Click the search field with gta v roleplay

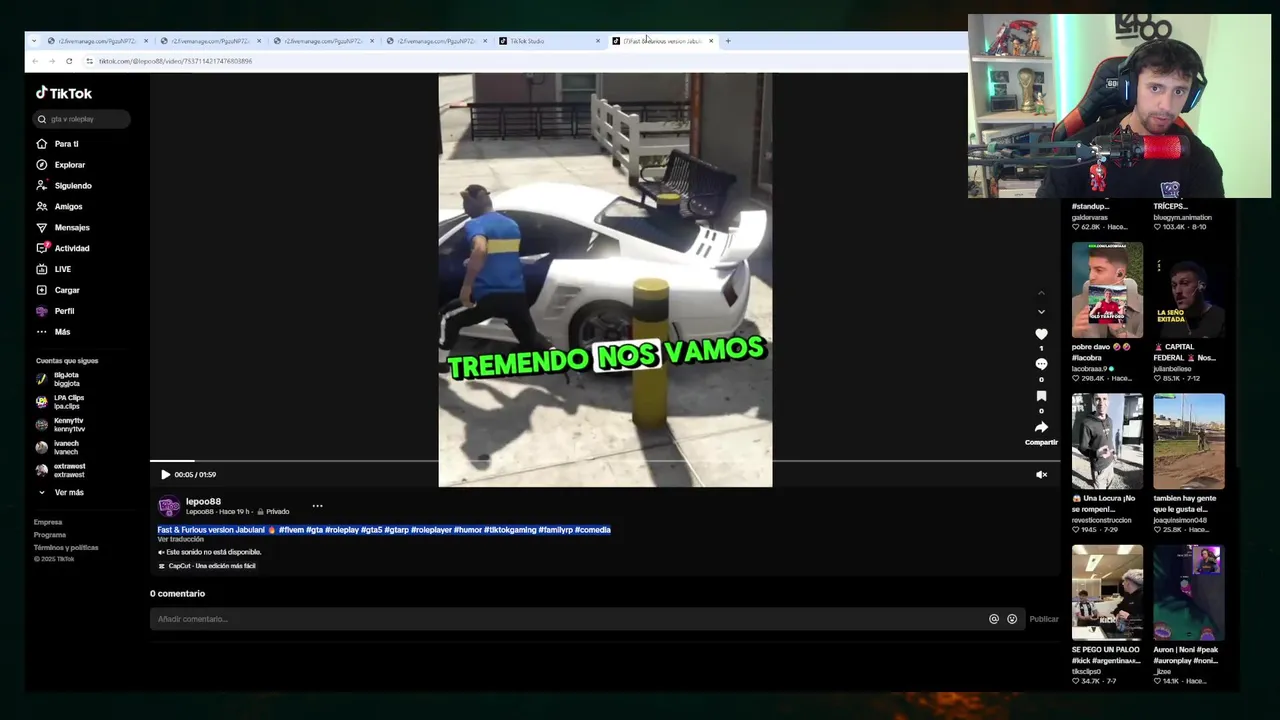click(x=82, y=119)
